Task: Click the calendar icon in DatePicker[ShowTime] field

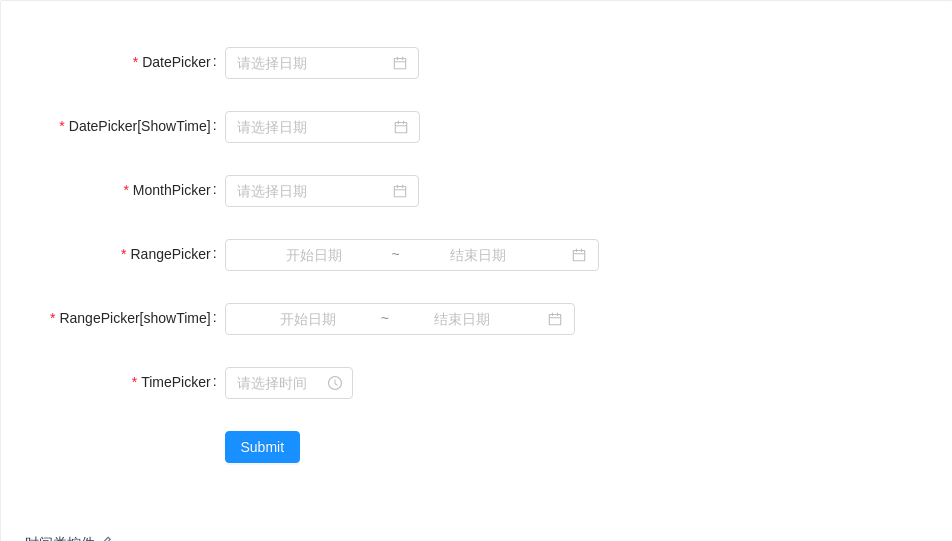Action: point(401,127)
